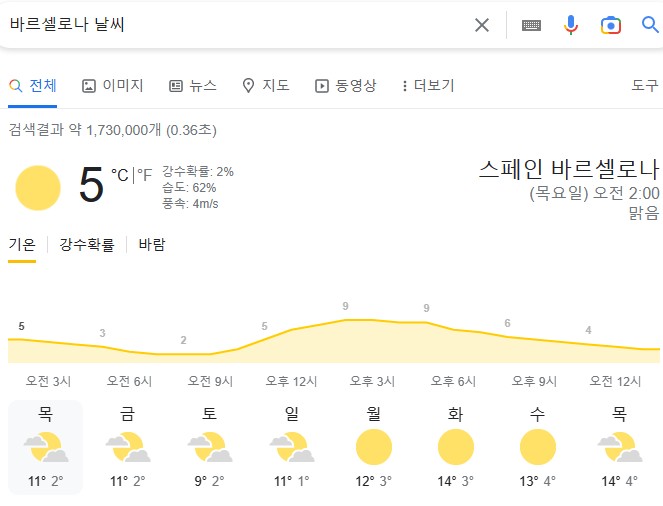Open the 도구 search tools
The image size is (663, 506).
pos(645,86)
